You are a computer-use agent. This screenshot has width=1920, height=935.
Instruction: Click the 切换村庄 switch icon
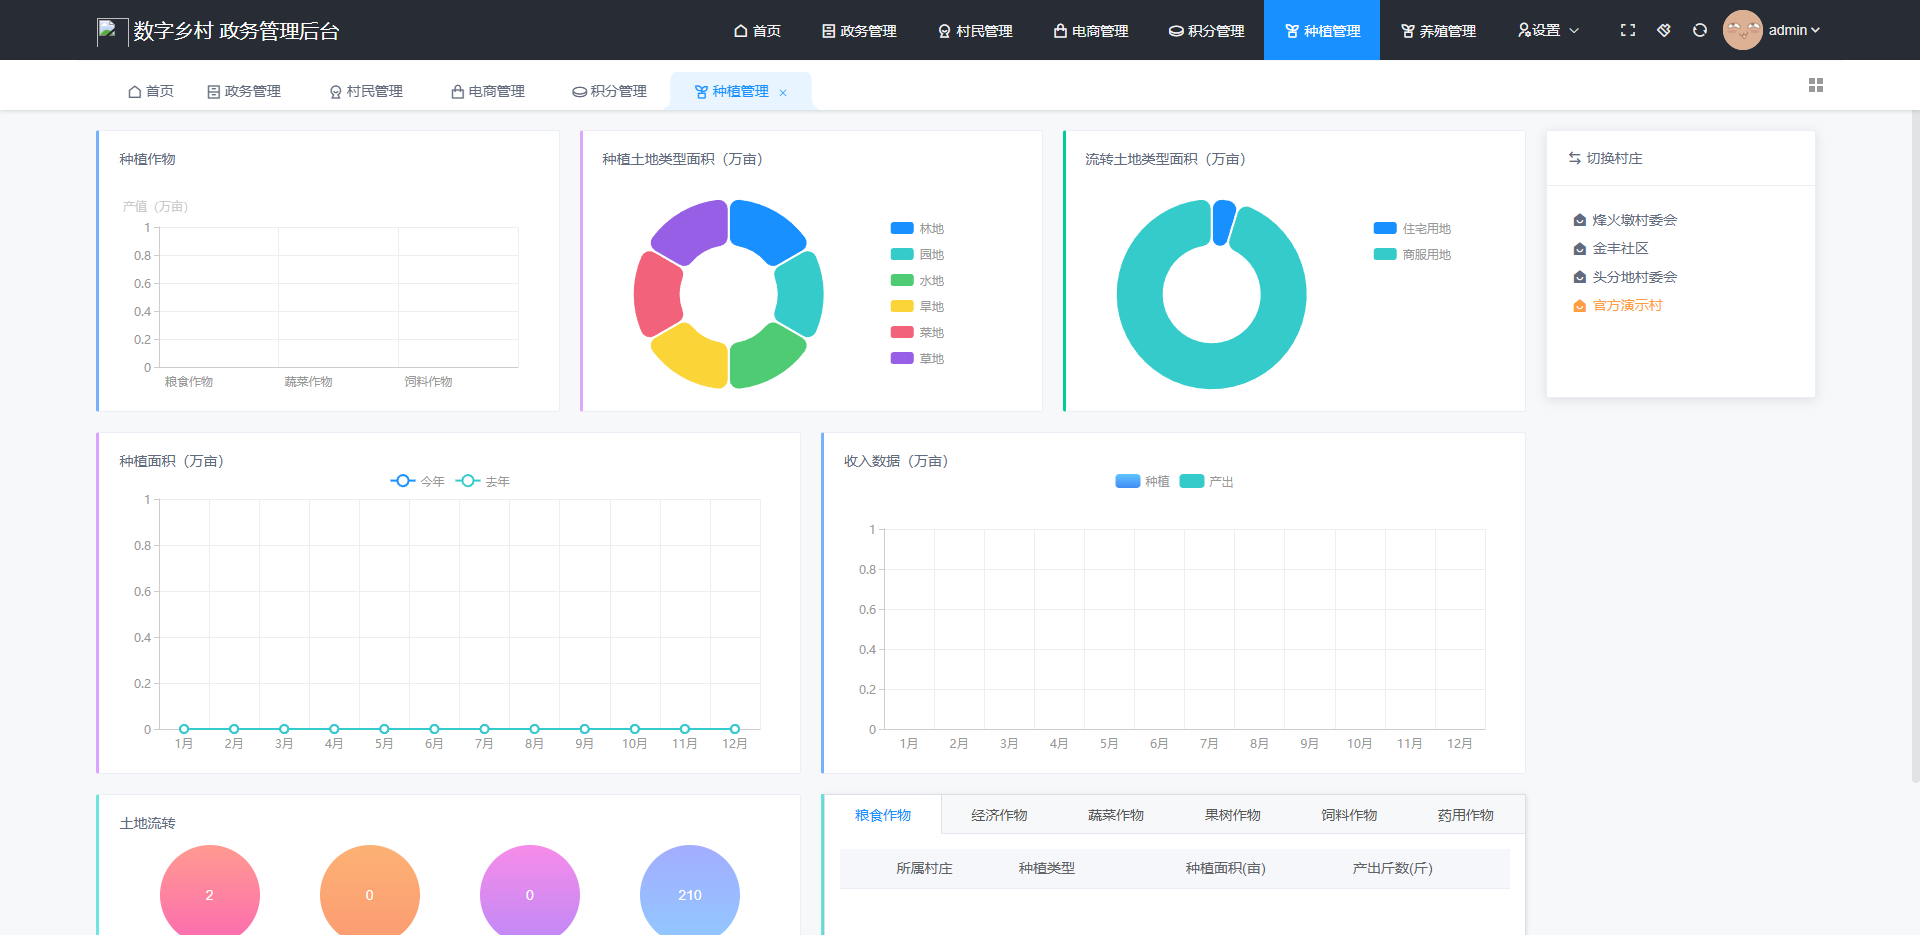1575,158
